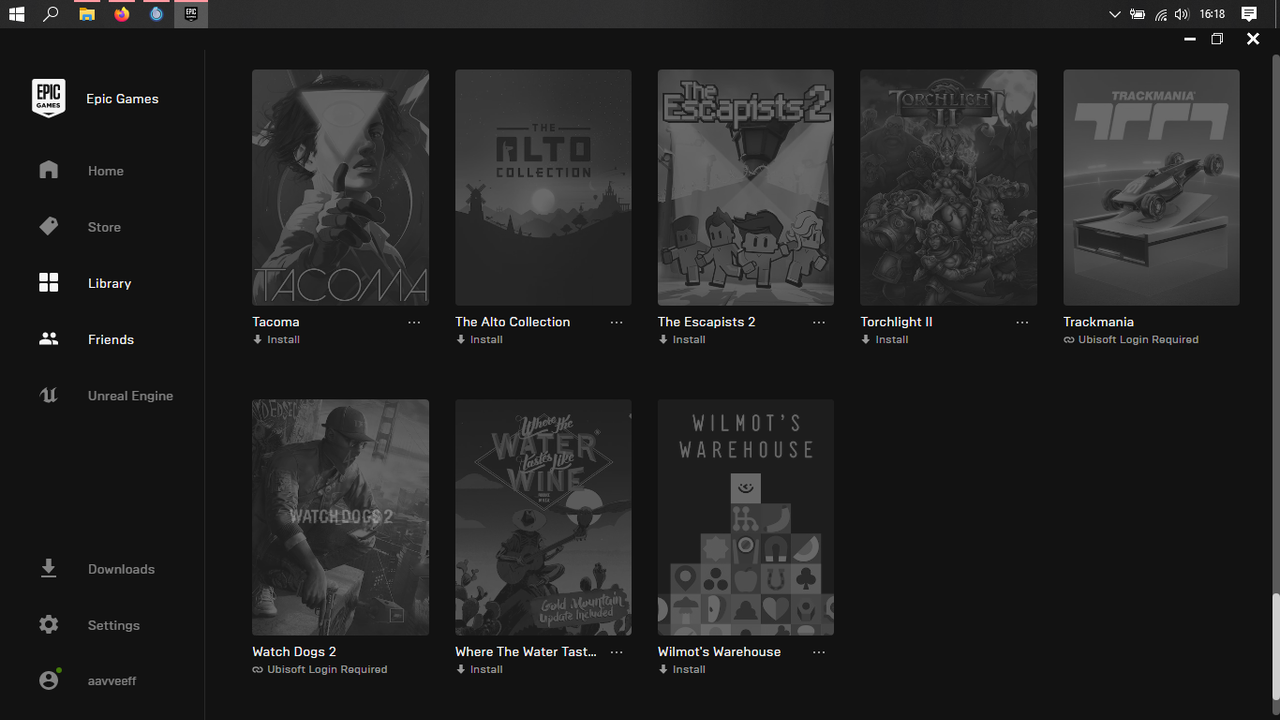Go to Store in the sidebar
This screenshot has width=1280, height=720.
click(x=104, y=227)
